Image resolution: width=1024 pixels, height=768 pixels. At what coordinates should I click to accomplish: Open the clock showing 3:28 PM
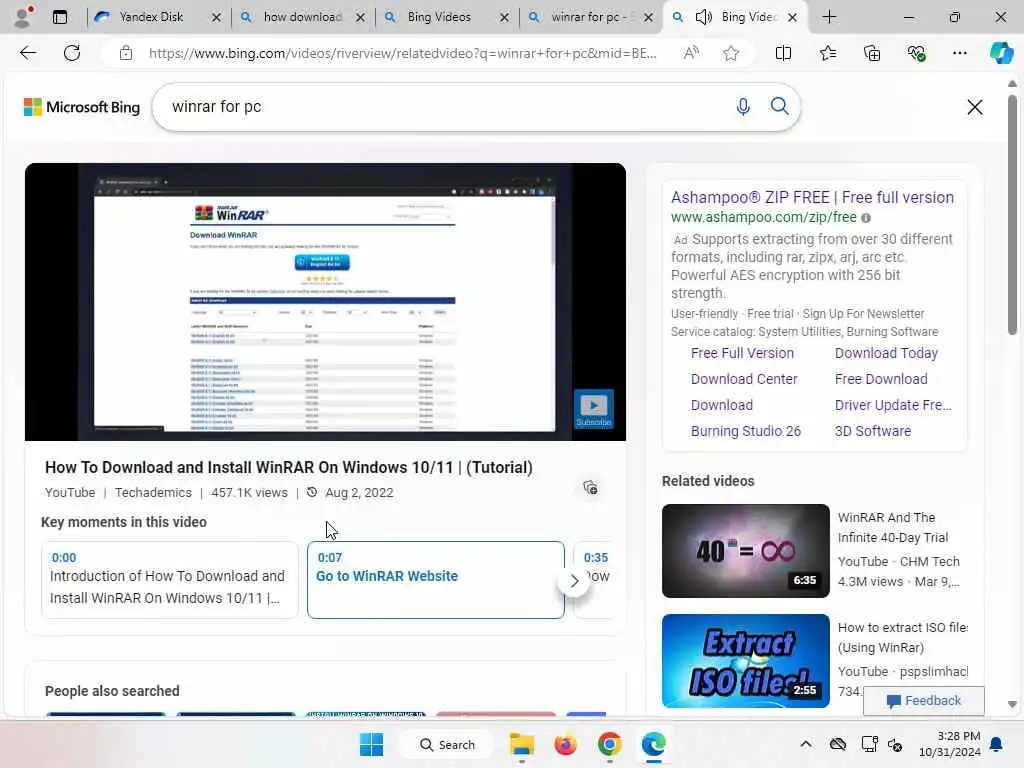pyautogui.click(x=950, y=744)
